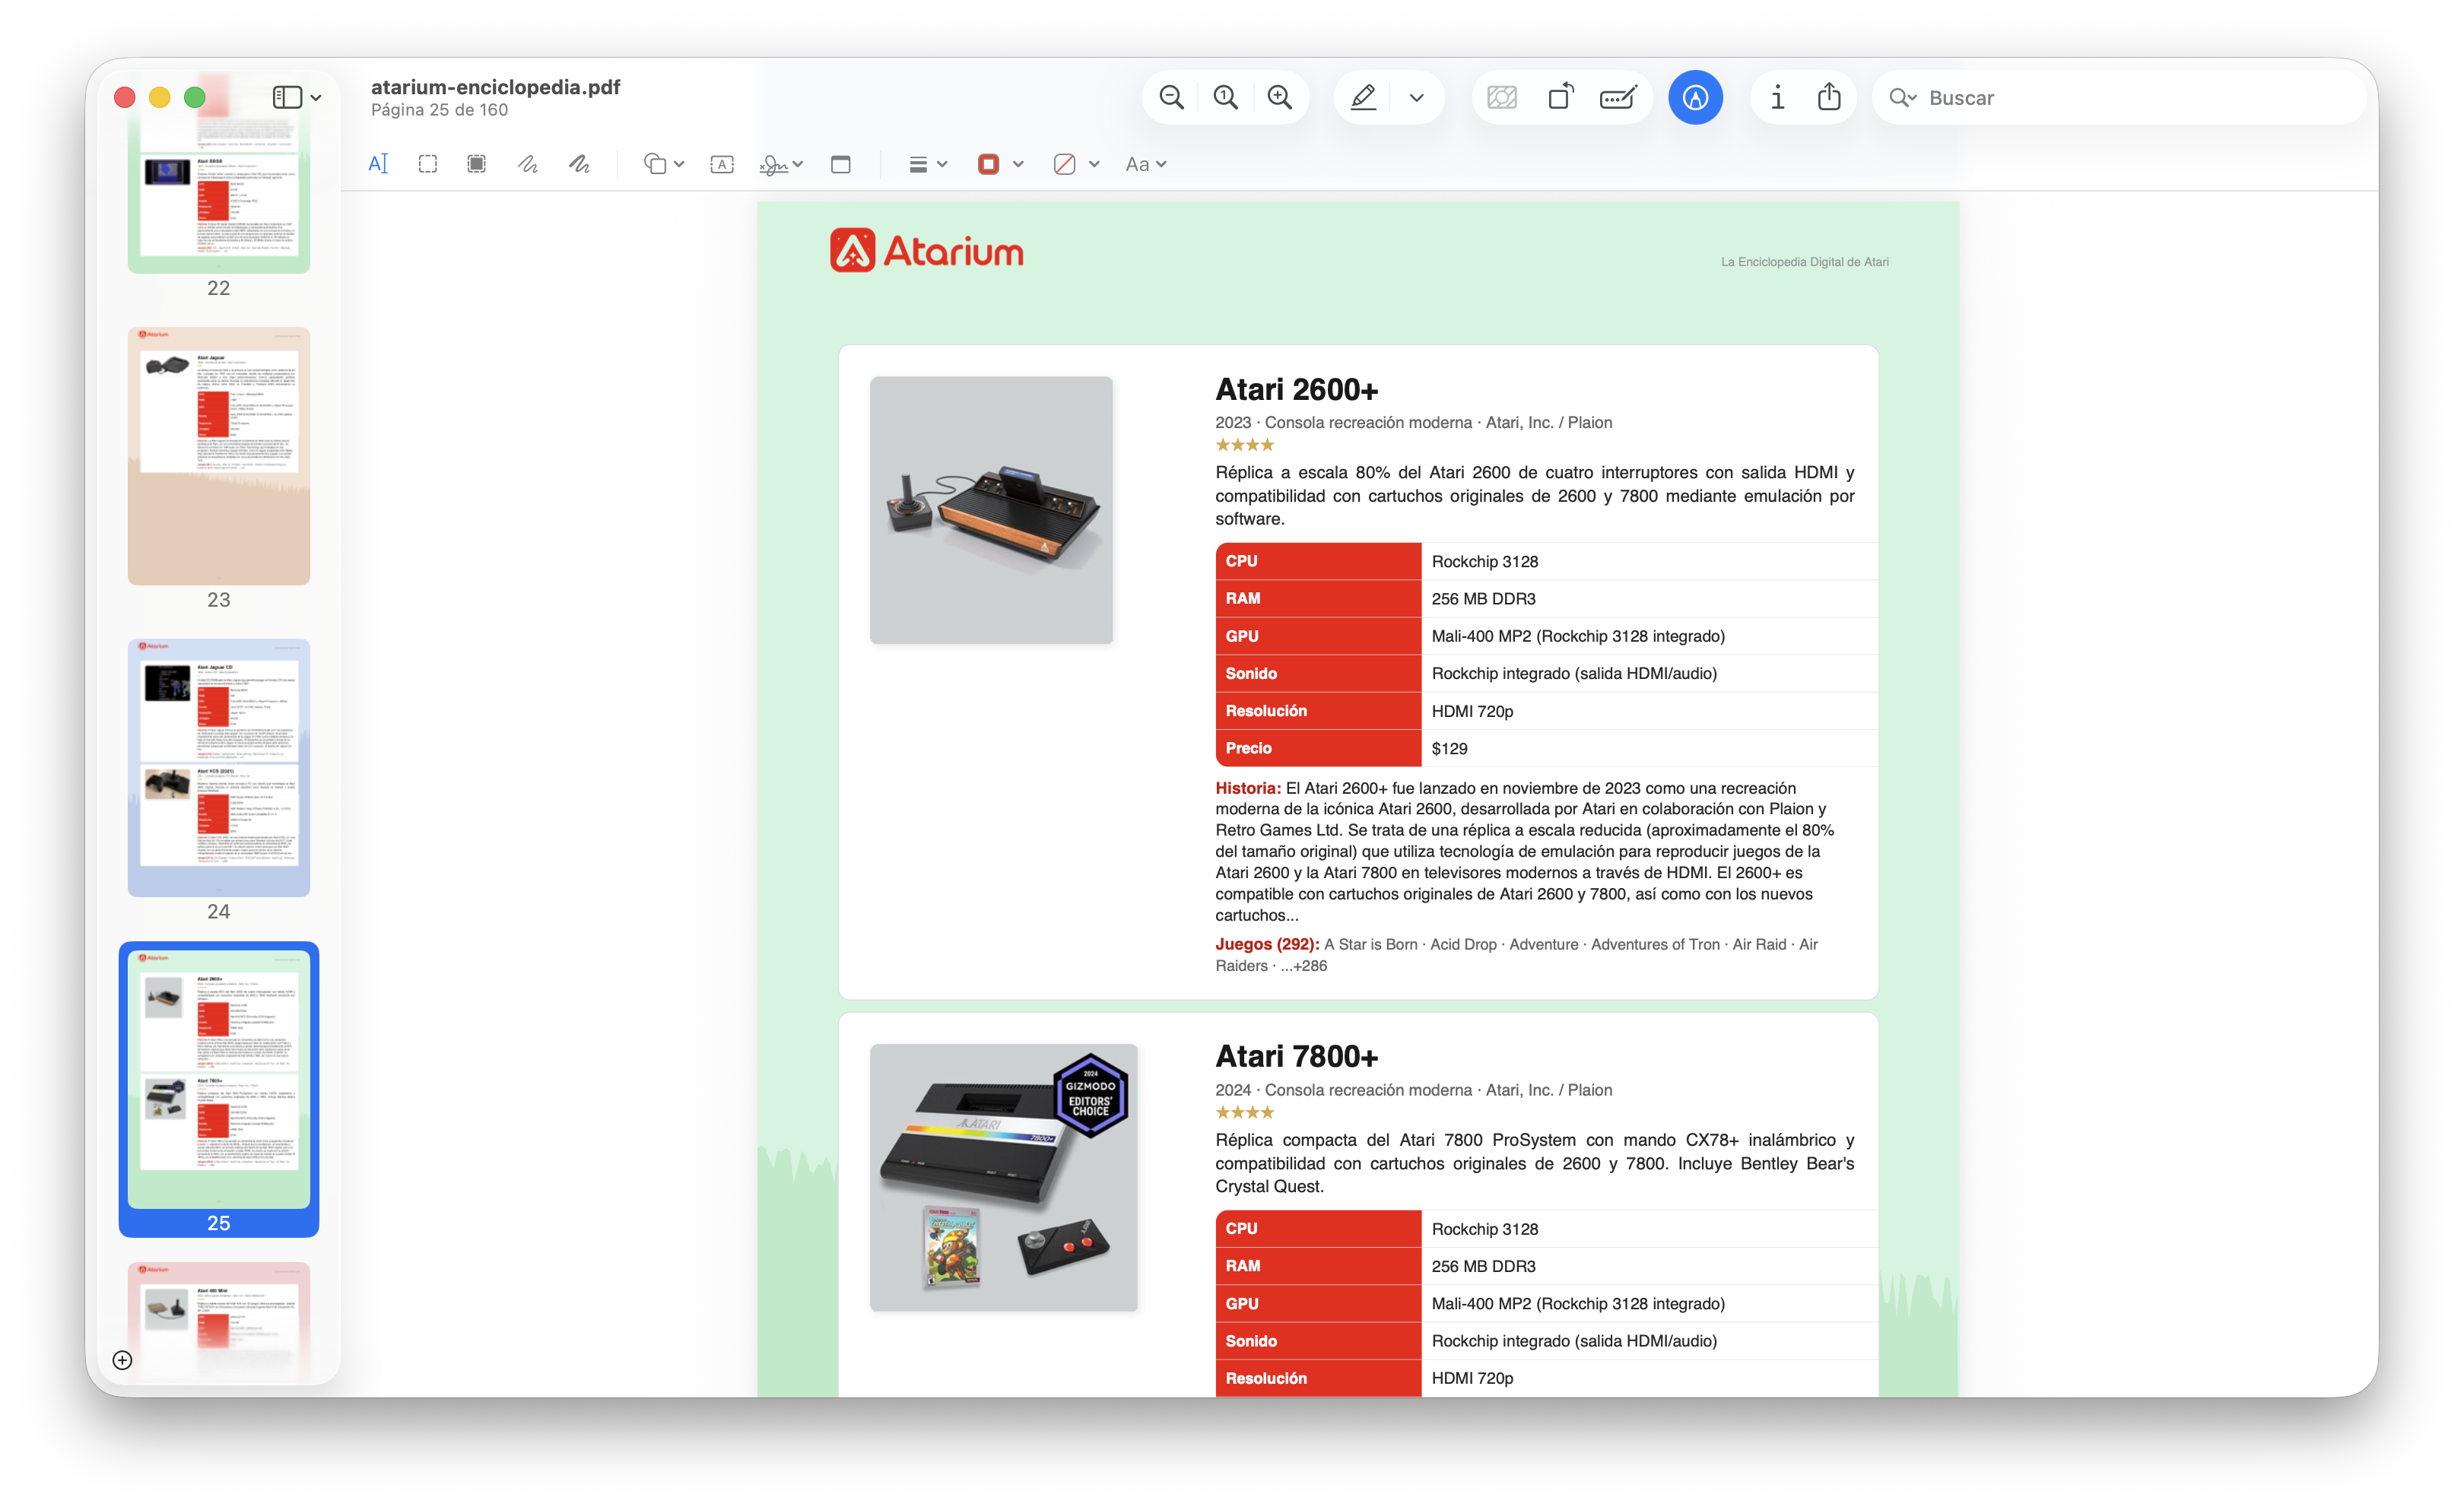
Task: Click the 'Atari 2600+' heading
Action: coord(1296,389)
